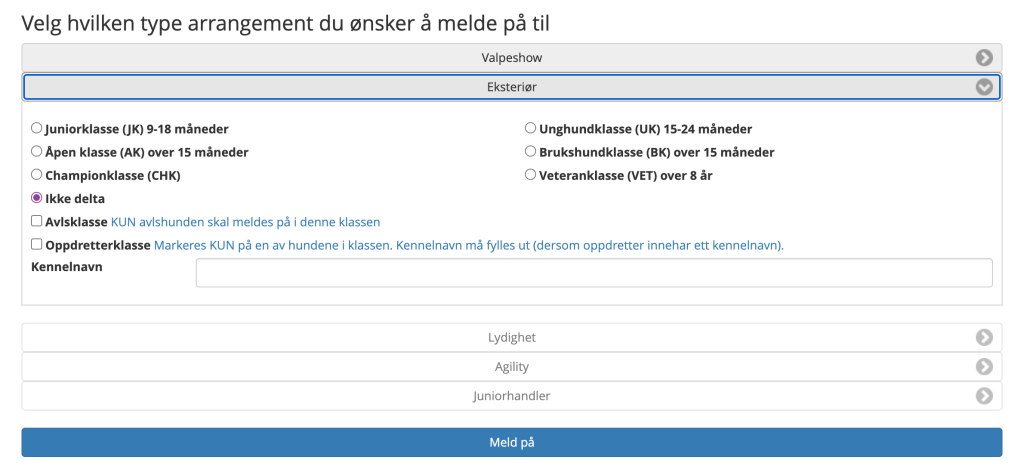Choose Åpen klasse (AK) over 15 måneder
1024x463 pixels.
tap(37, 152)
